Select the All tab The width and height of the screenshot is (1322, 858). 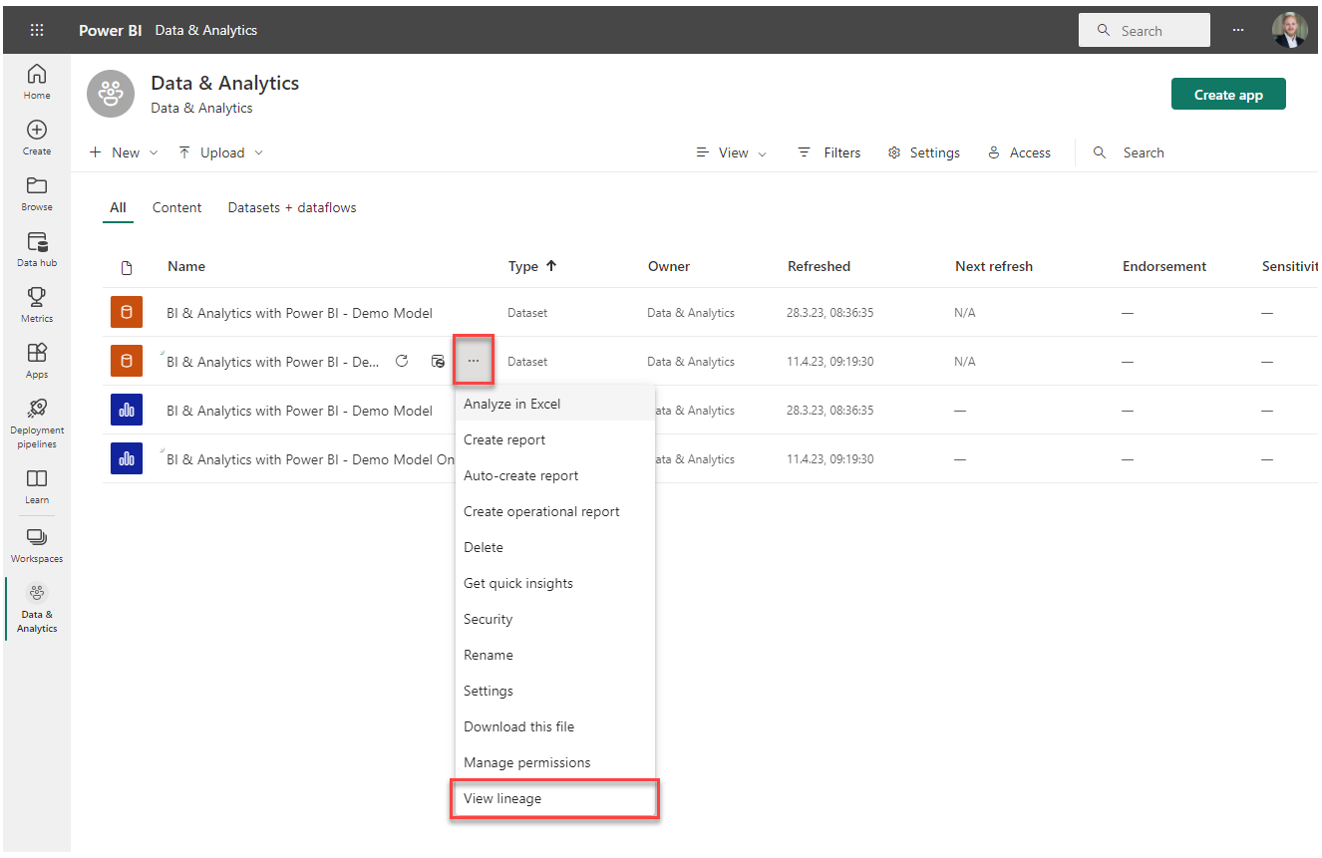coord(118,208)
